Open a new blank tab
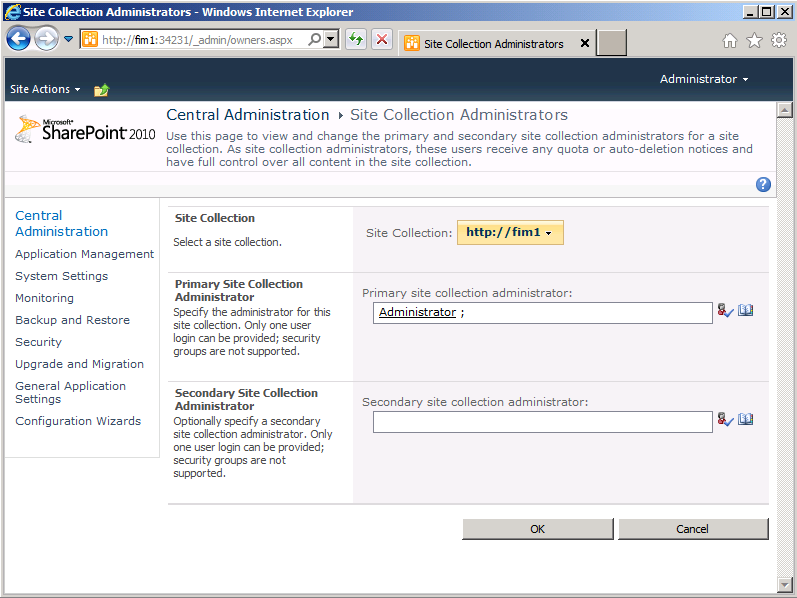This screenshot has width=797, height=598. (x=611, y=43)
